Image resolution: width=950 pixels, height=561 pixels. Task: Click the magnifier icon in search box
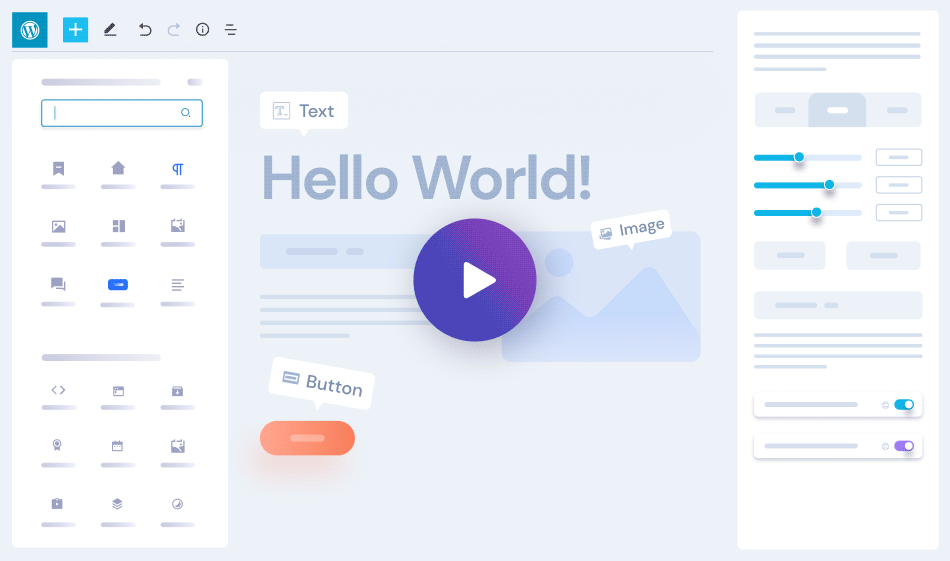185,113
